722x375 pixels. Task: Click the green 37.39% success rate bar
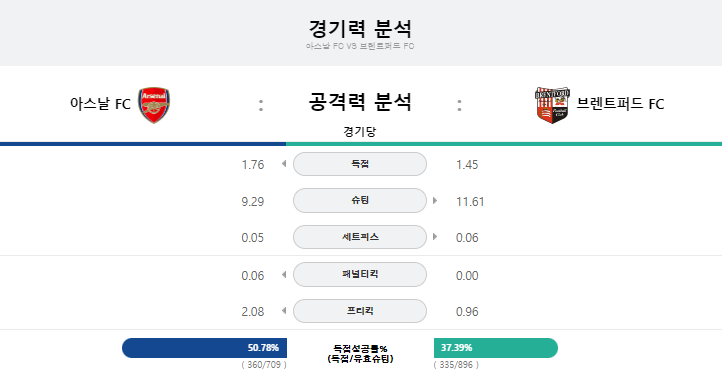point(495,348)
